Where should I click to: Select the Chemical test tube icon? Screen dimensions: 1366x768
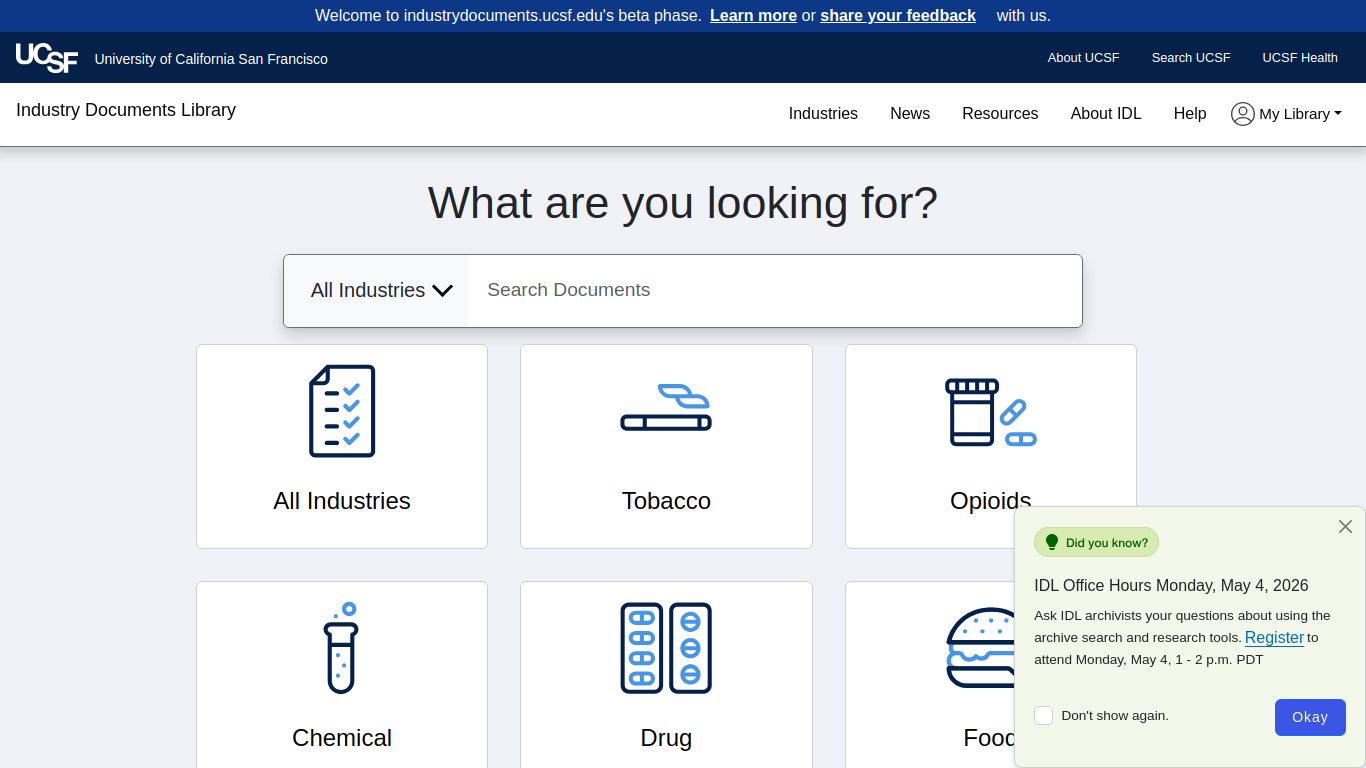tap(342, 648)
